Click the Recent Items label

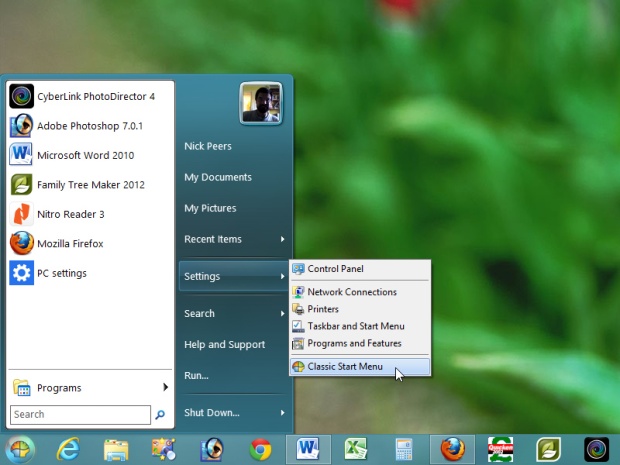(213, 239)
